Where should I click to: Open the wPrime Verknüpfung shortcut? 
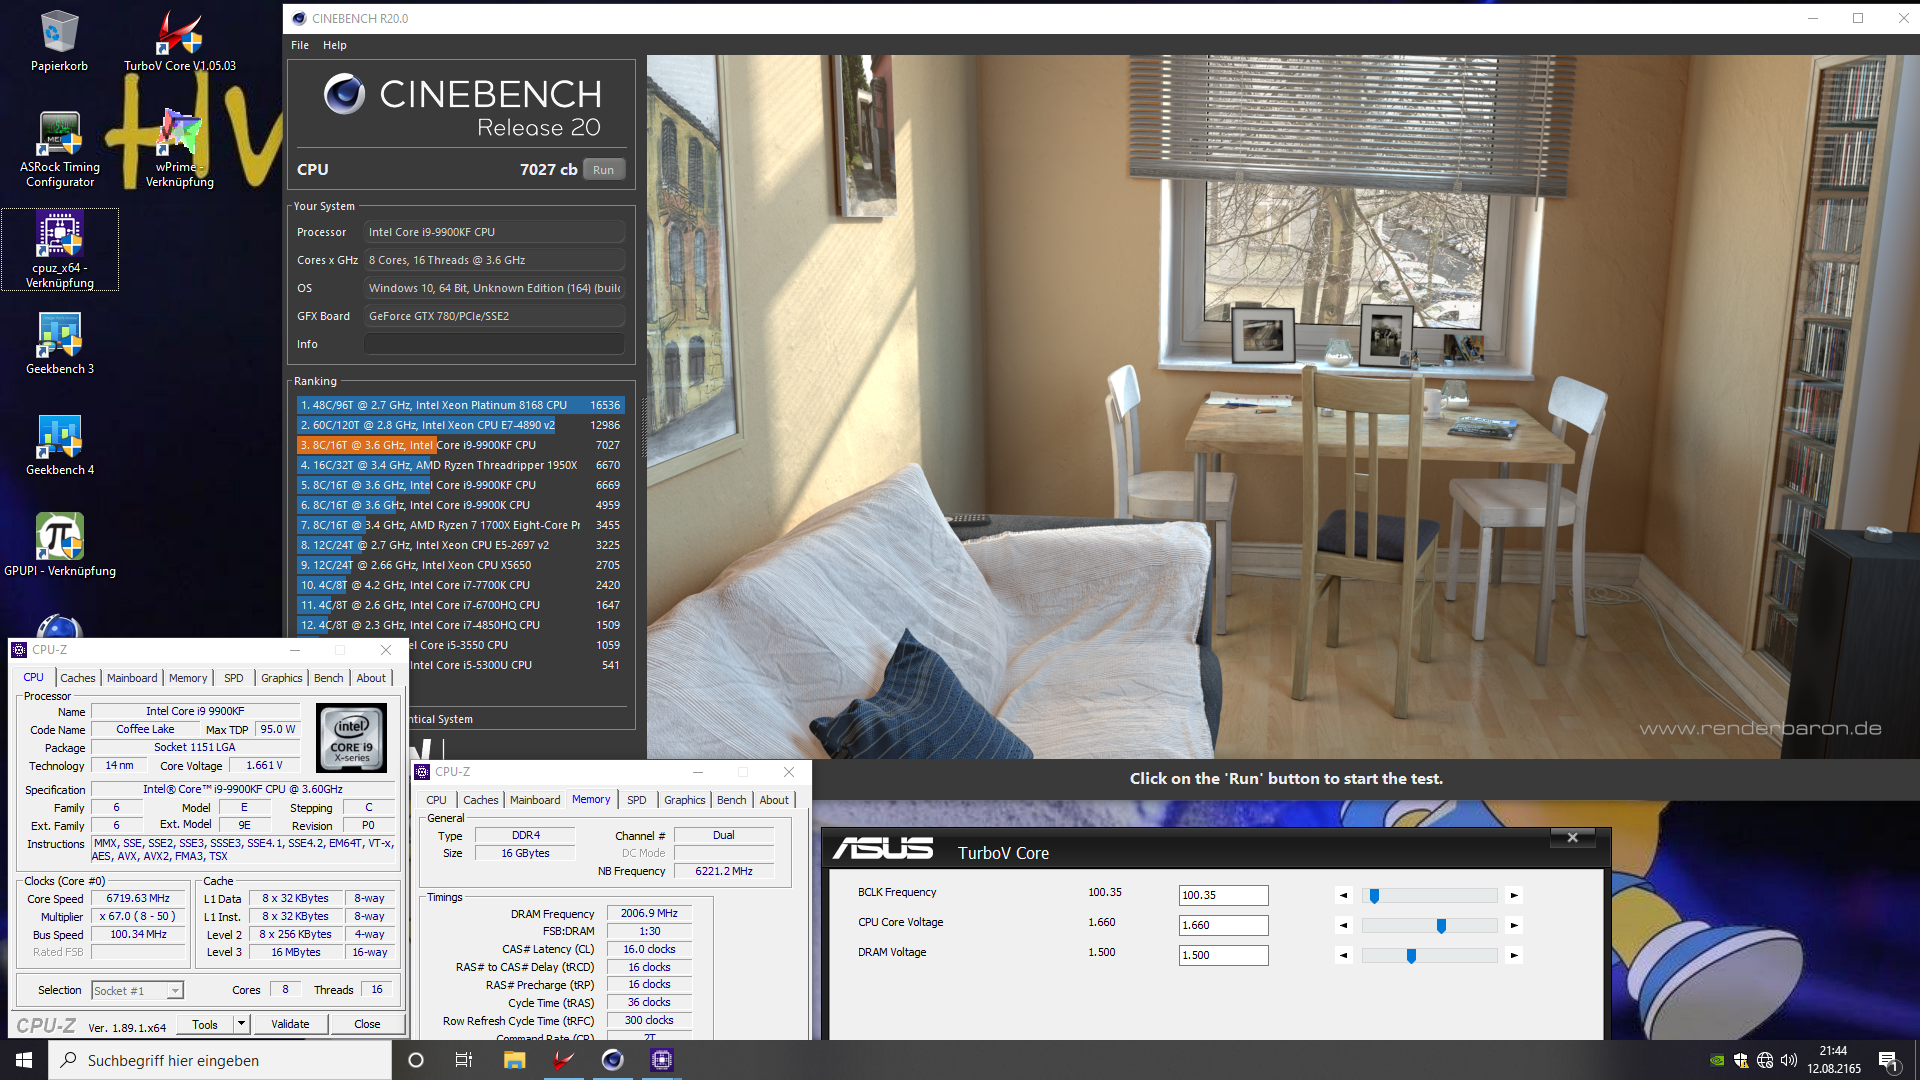click(x=180, y=148)
